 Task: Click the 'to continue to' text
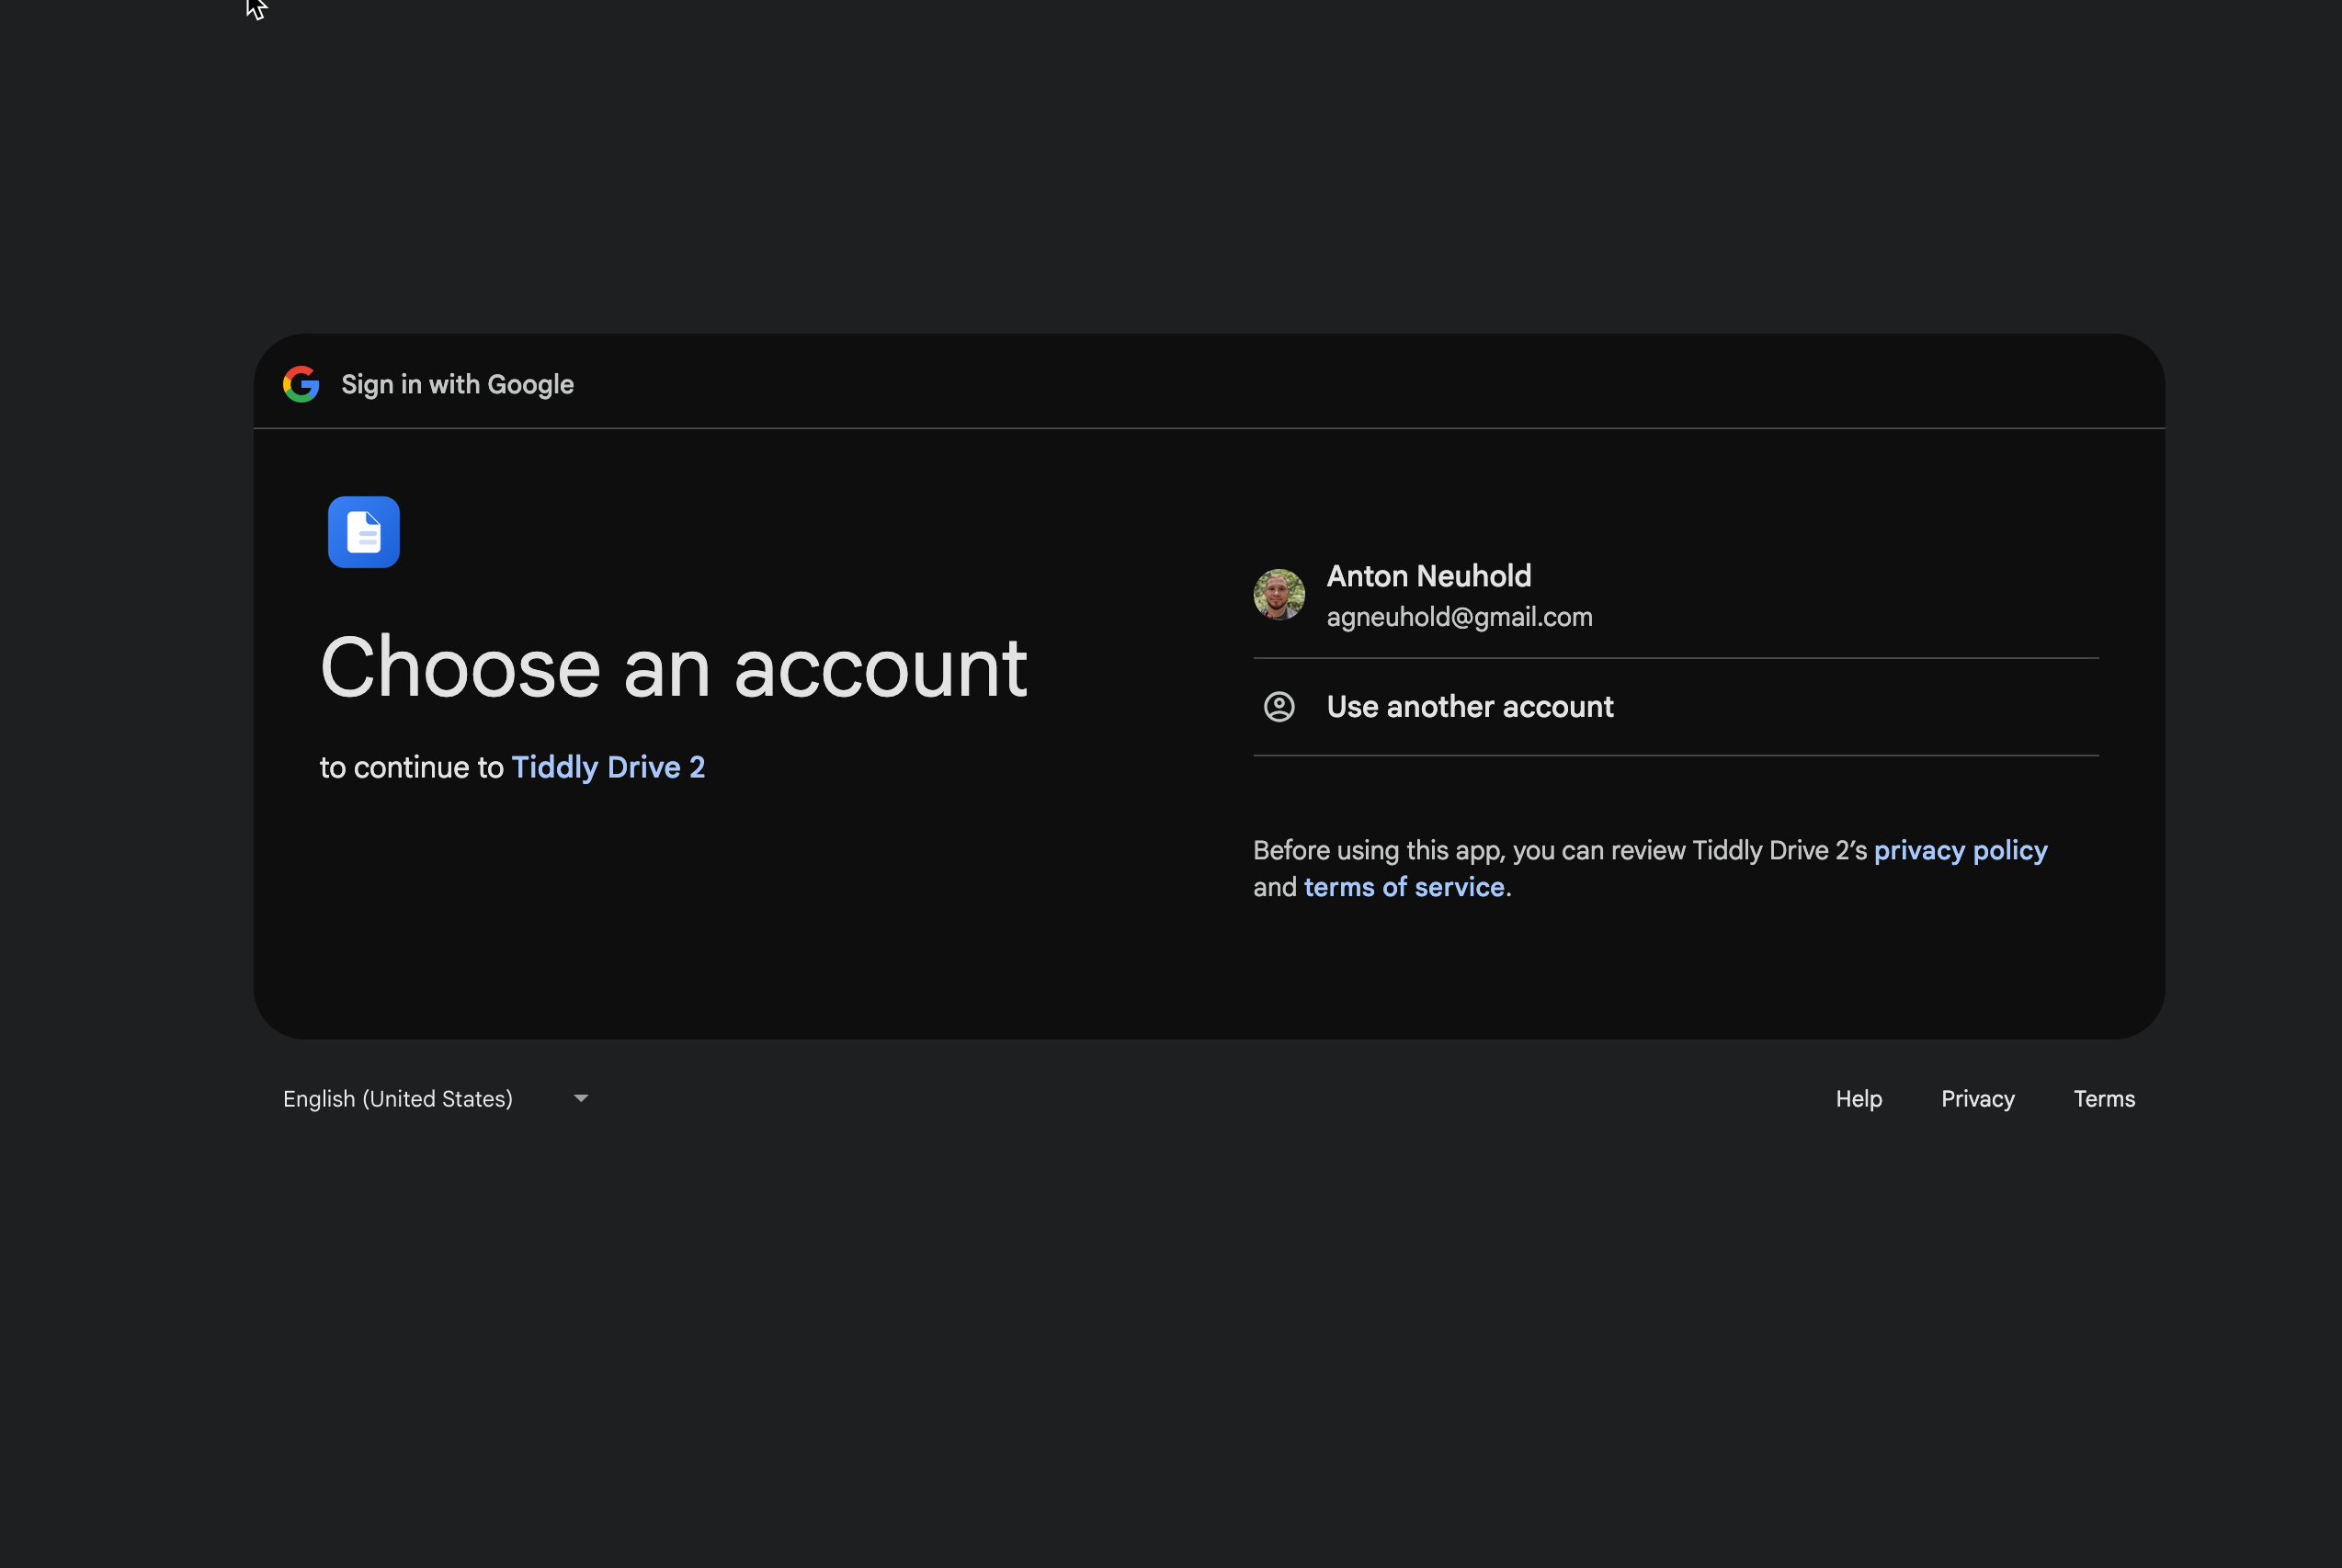point(411,767)
